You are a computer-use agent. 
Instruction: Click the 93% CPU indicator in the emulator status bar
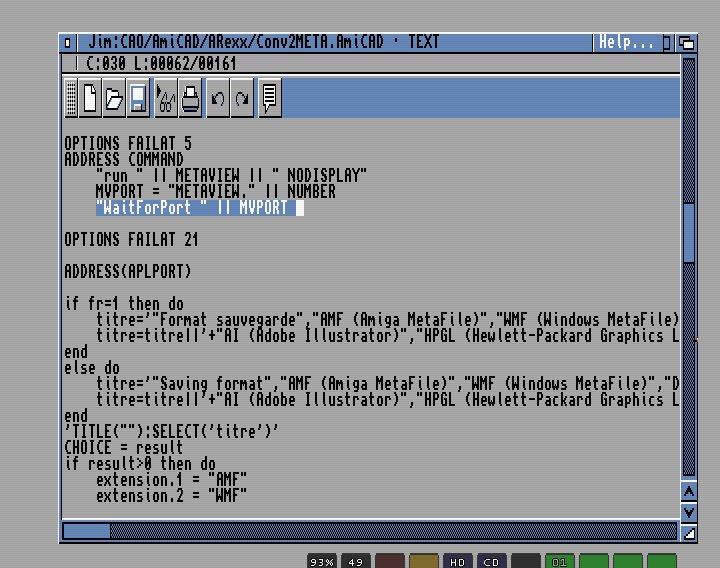321,562
